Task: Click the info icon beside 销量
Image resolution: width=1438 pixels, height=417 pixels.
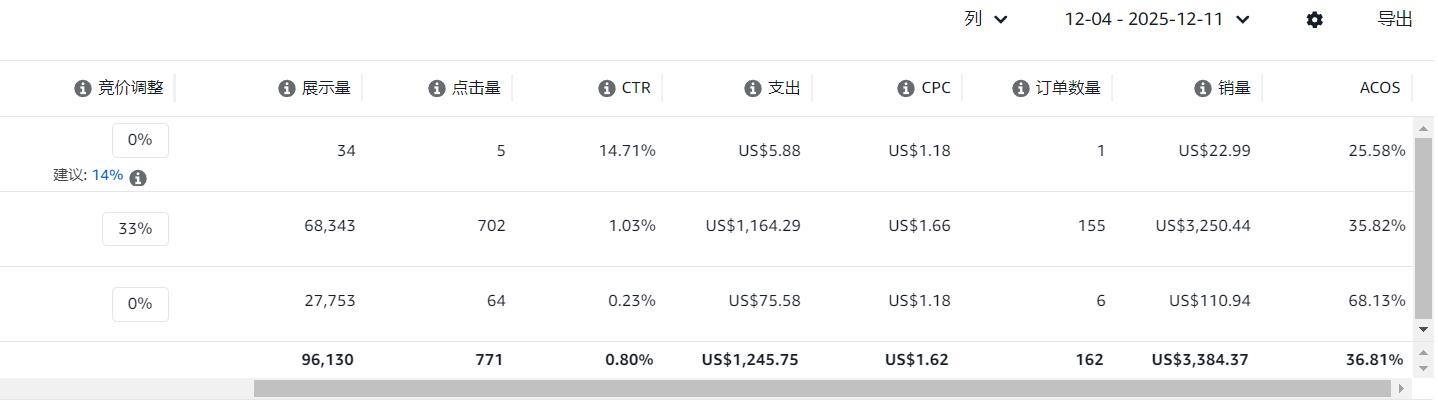Action: point(1203,88)
